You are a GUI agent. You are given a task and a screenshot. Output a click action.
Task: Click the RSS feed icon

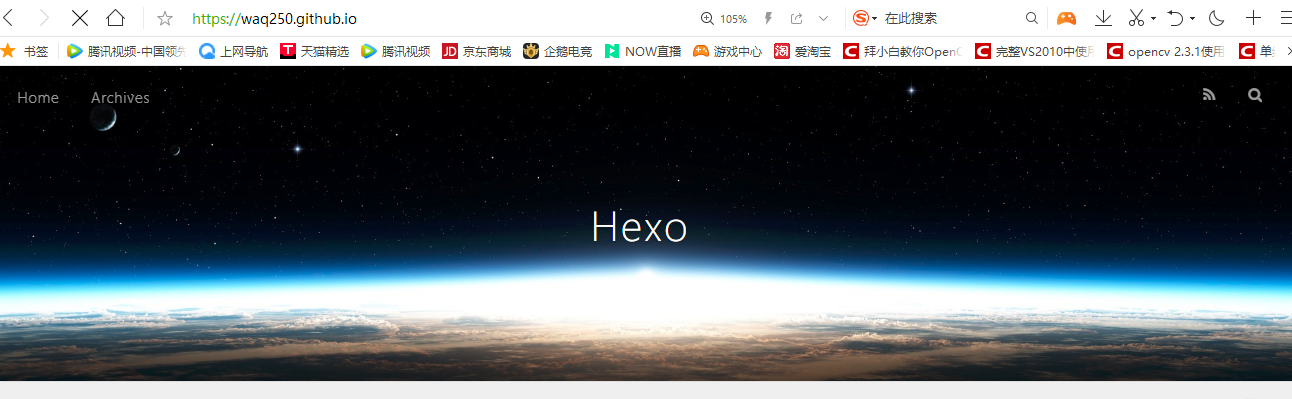click(1209, 95)
